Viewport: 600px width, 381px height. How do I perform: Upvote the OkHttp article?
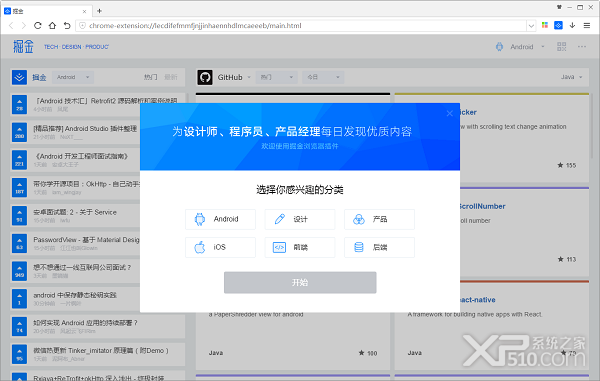[20, 187]
